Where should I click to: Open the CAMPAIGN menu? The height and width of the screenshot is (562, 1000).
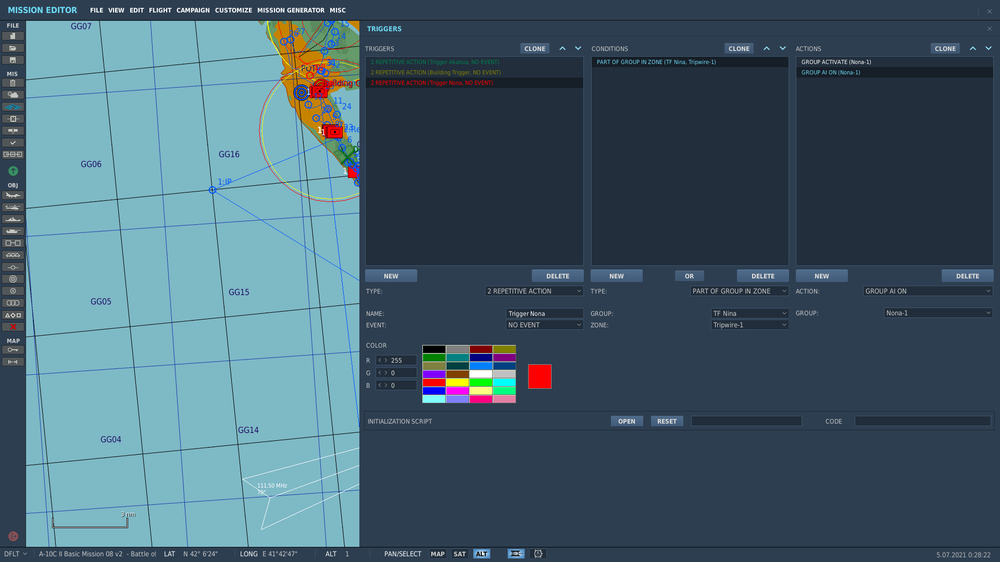(193, 10)
